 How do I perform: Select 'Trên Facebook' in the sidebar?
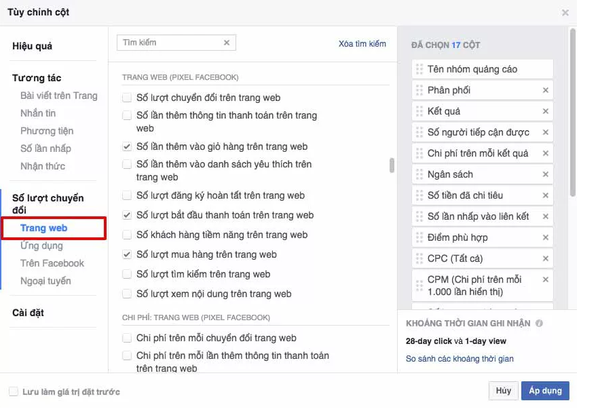52,263
